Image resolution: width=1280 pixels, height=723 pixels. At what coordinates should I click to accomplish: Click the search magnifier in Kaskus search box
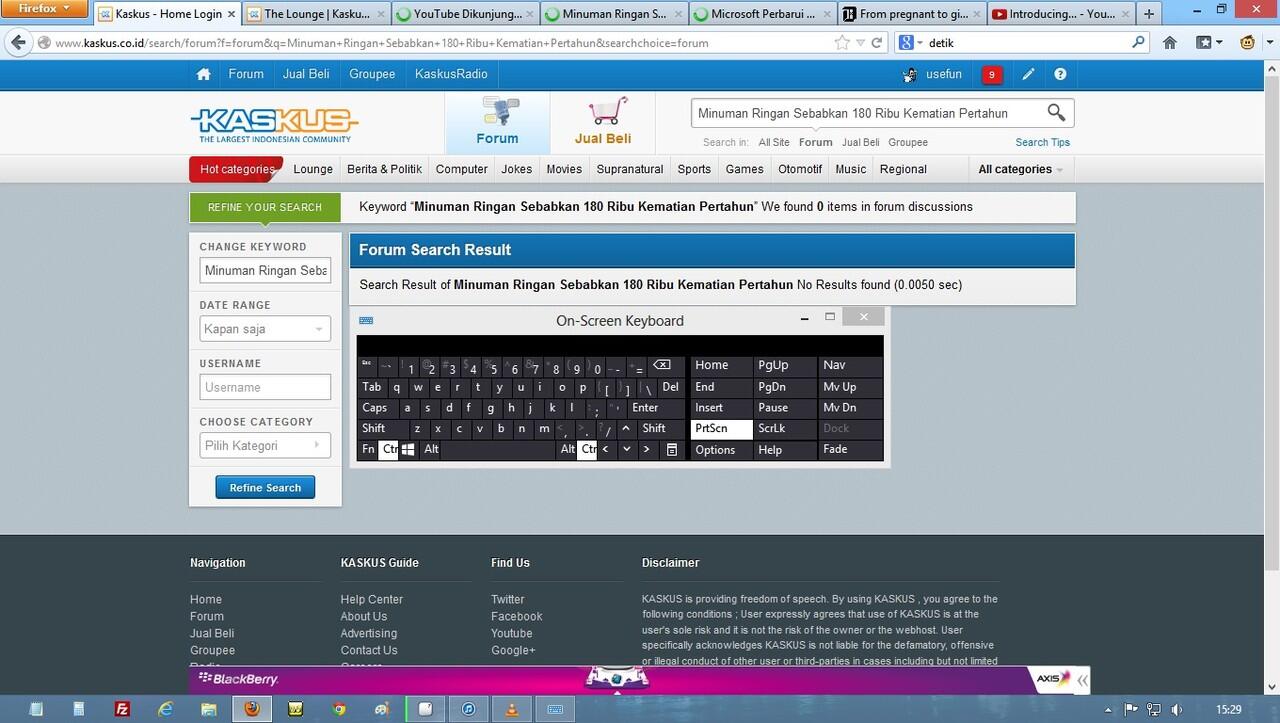[x=1056, y=112]
